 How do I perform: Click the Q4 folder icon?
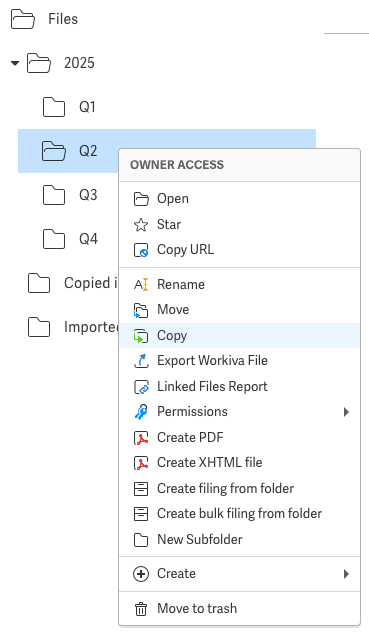pyautogui.click(x=54, y=239)
